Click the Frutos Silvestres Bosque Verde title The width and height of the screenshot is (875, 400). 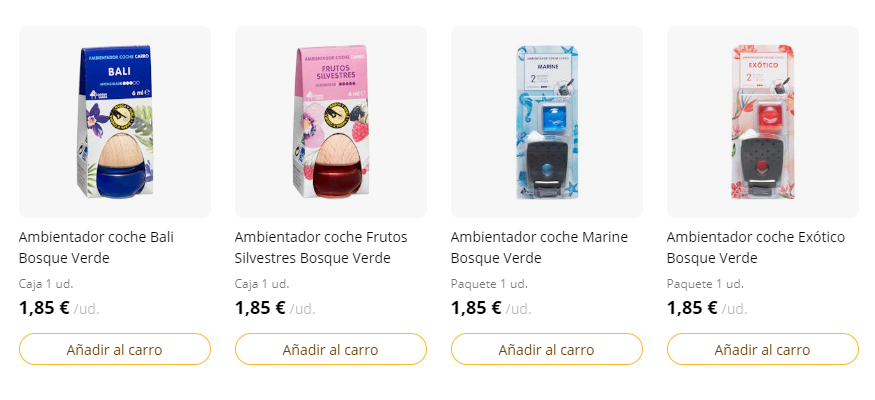tap(321, 248)
